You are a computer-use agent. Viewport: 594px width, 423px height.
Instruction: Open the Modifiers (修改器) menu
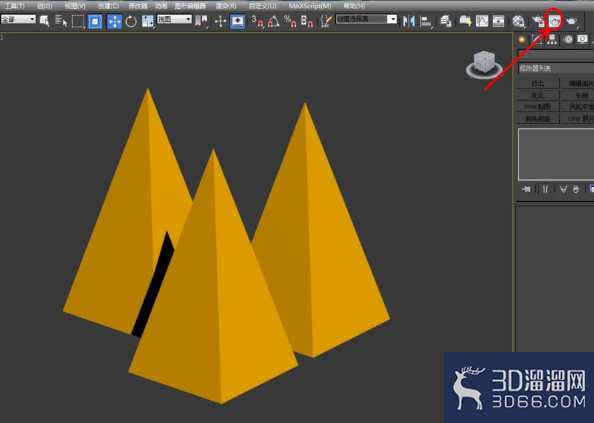click(138, 6)
